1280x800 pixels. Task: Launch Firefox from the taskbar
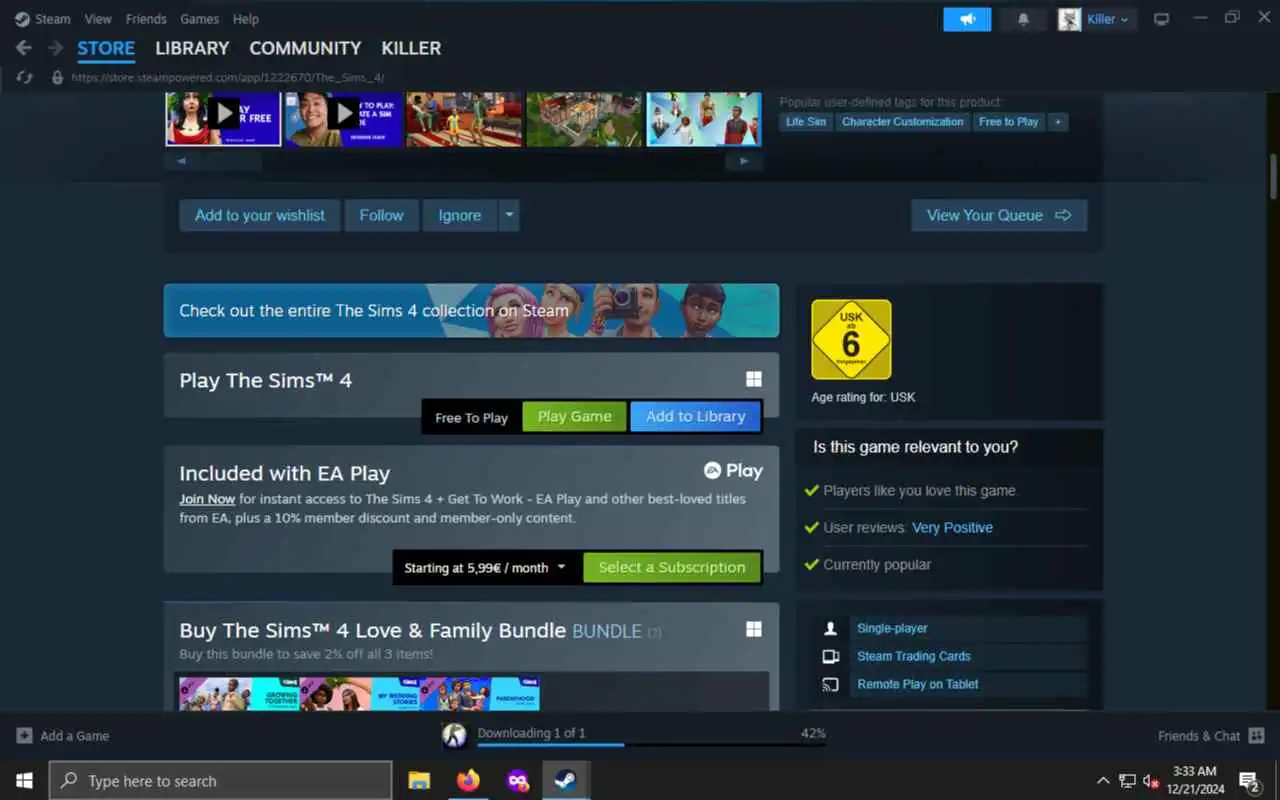468,781
